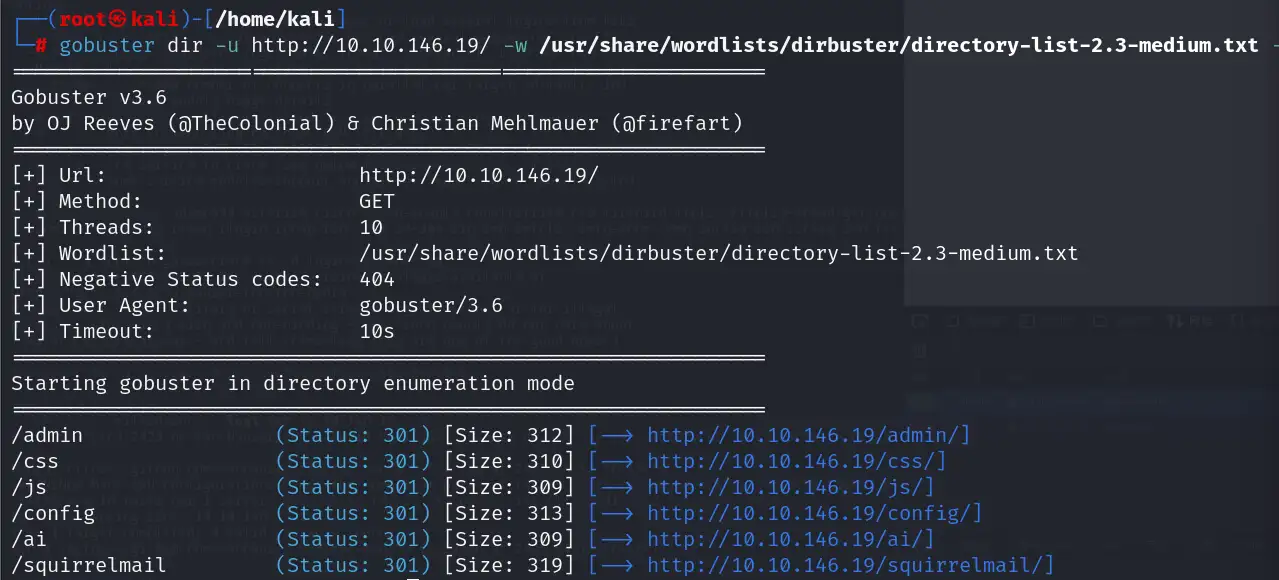Open the http://10.10.146.19/js/ redirect link

point(785,487)
